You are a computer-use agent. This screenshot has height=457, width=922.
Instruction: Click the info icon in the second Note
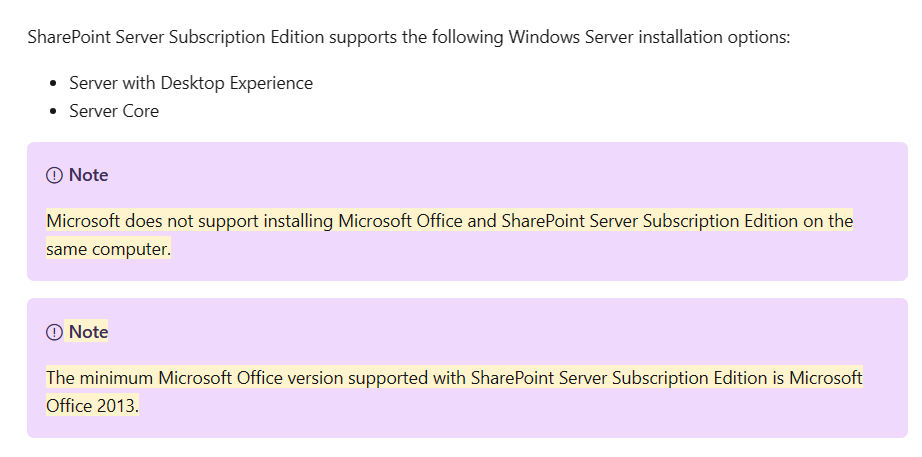[54, 332]
